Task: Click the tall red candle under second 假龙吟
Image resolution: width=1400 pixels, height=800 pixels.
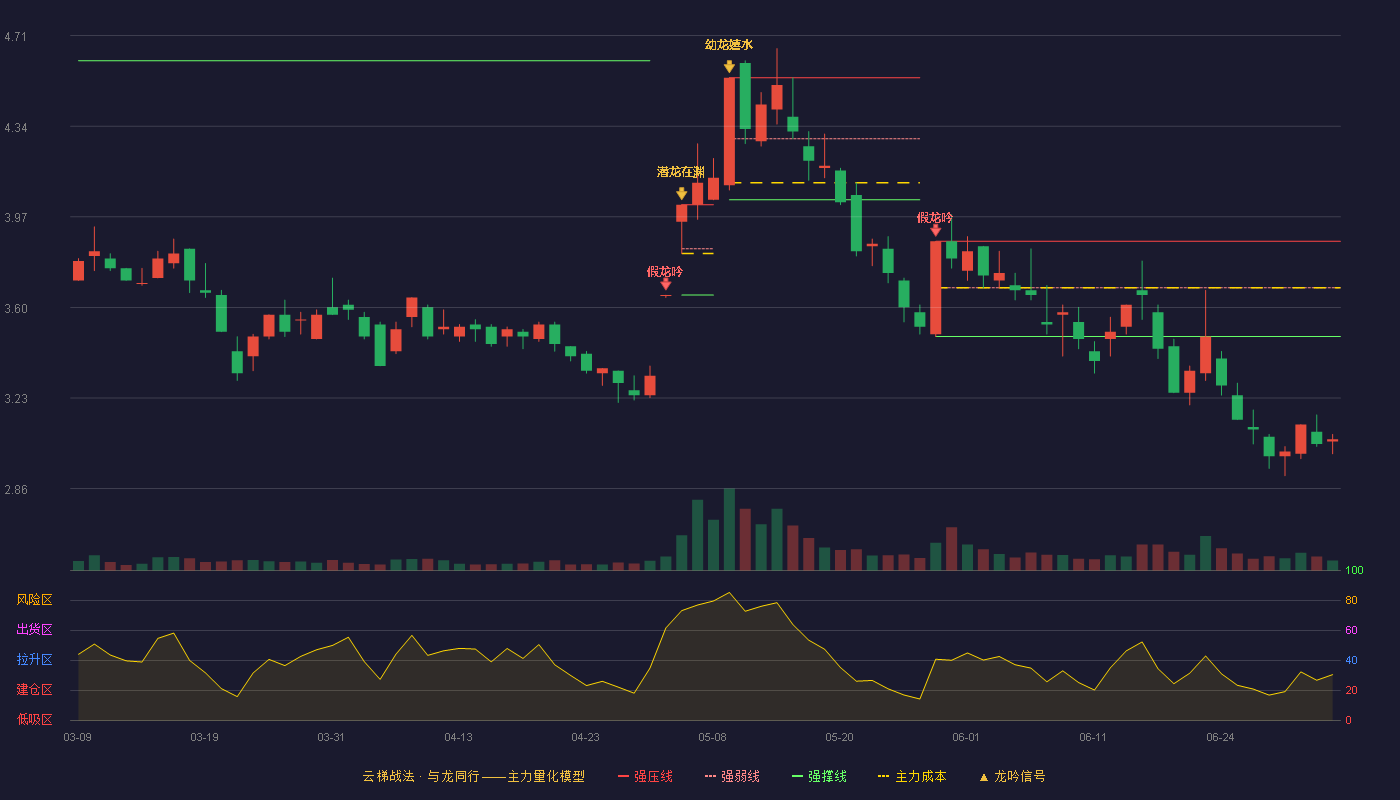Action: point(935,287)
